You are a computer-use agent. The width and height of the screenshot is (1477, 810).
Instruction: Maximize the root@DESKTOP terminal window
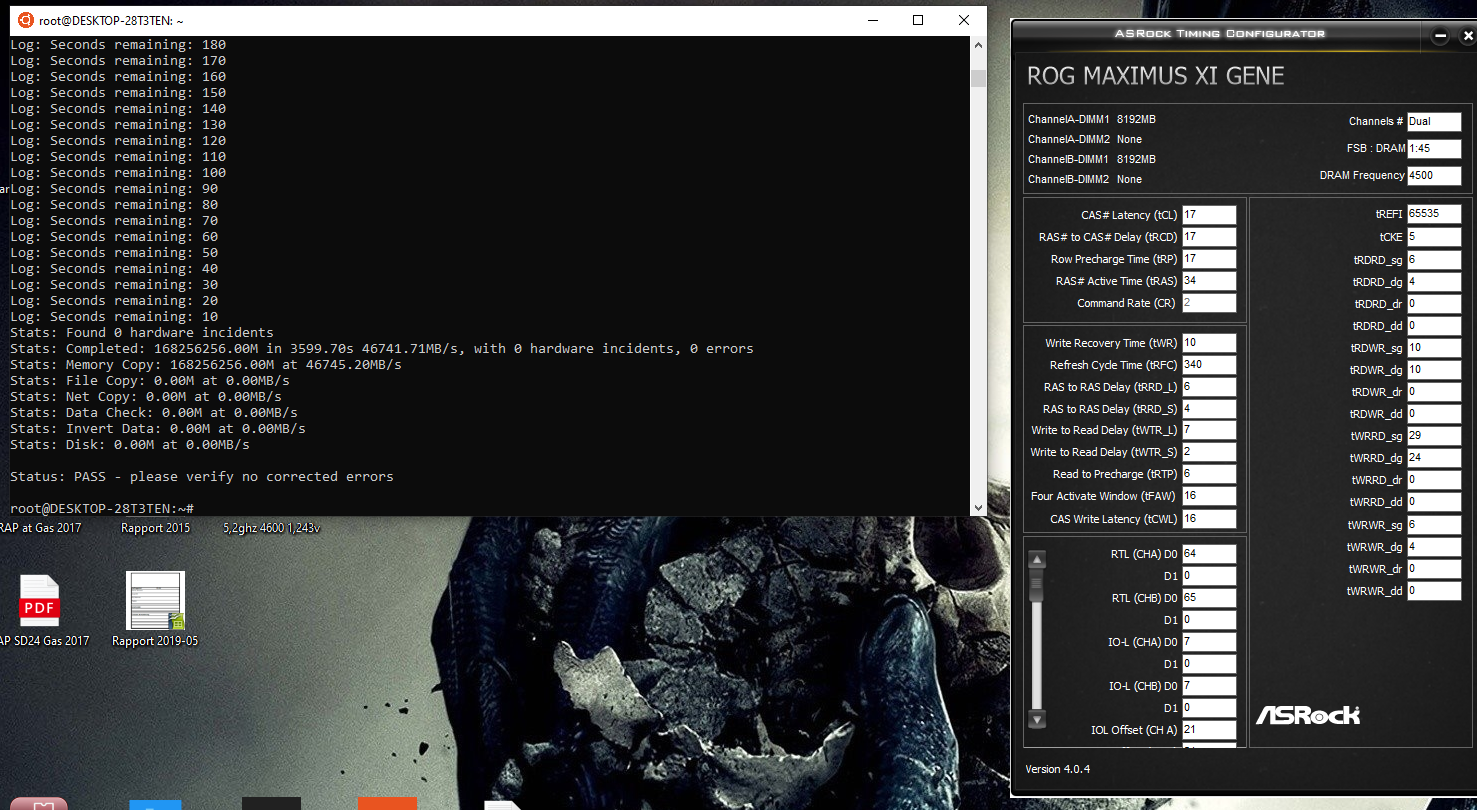pos(918,20)
